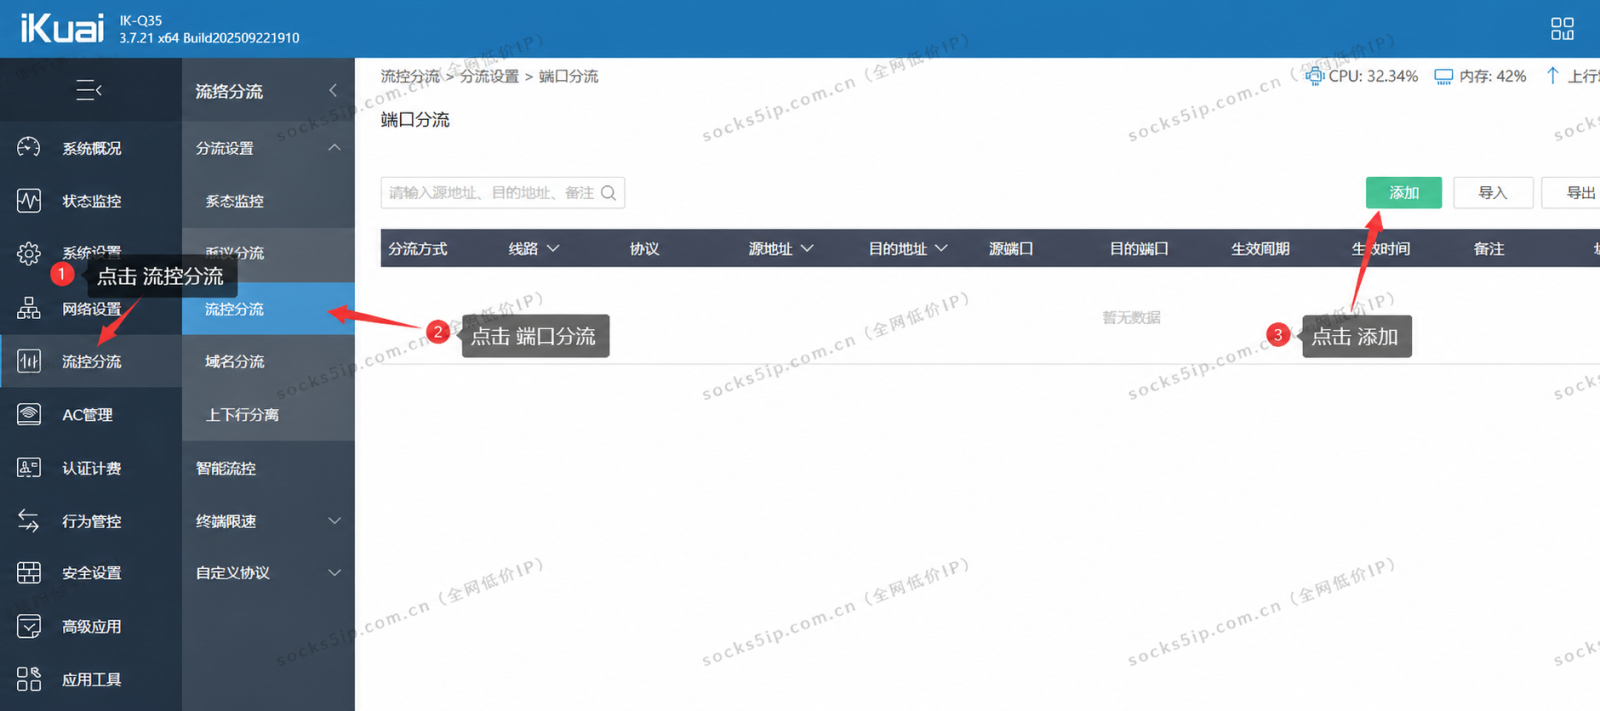Open 高级应用 via its checkmark box icon
Viewport: 1600px width, 711px height.
coord(29,626)
